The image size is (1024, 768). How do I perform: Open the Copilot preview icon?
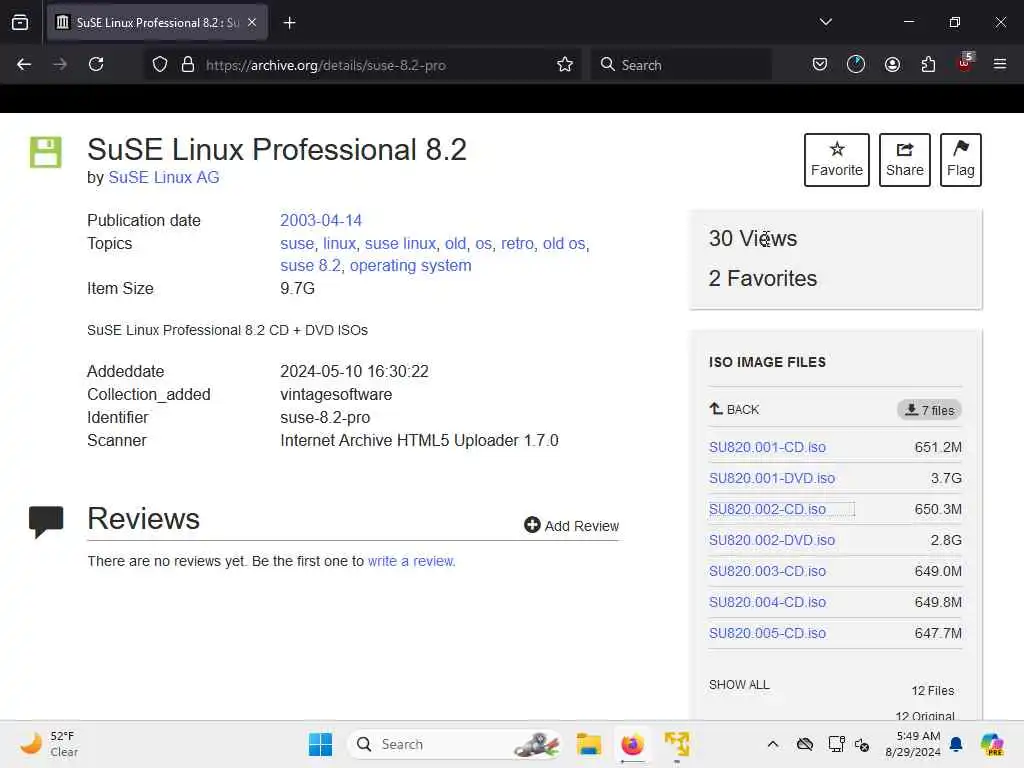992,744
